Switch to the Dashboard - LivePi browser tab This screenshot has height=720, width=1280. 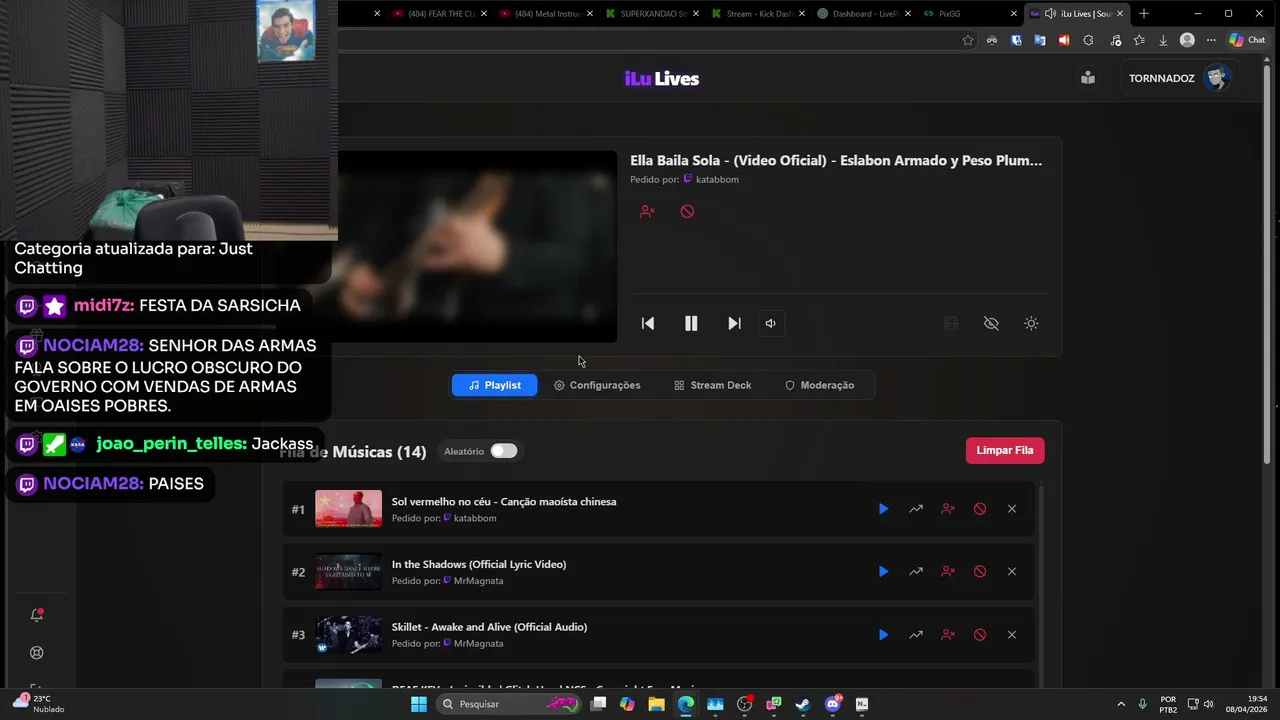[x=864, y=14]
